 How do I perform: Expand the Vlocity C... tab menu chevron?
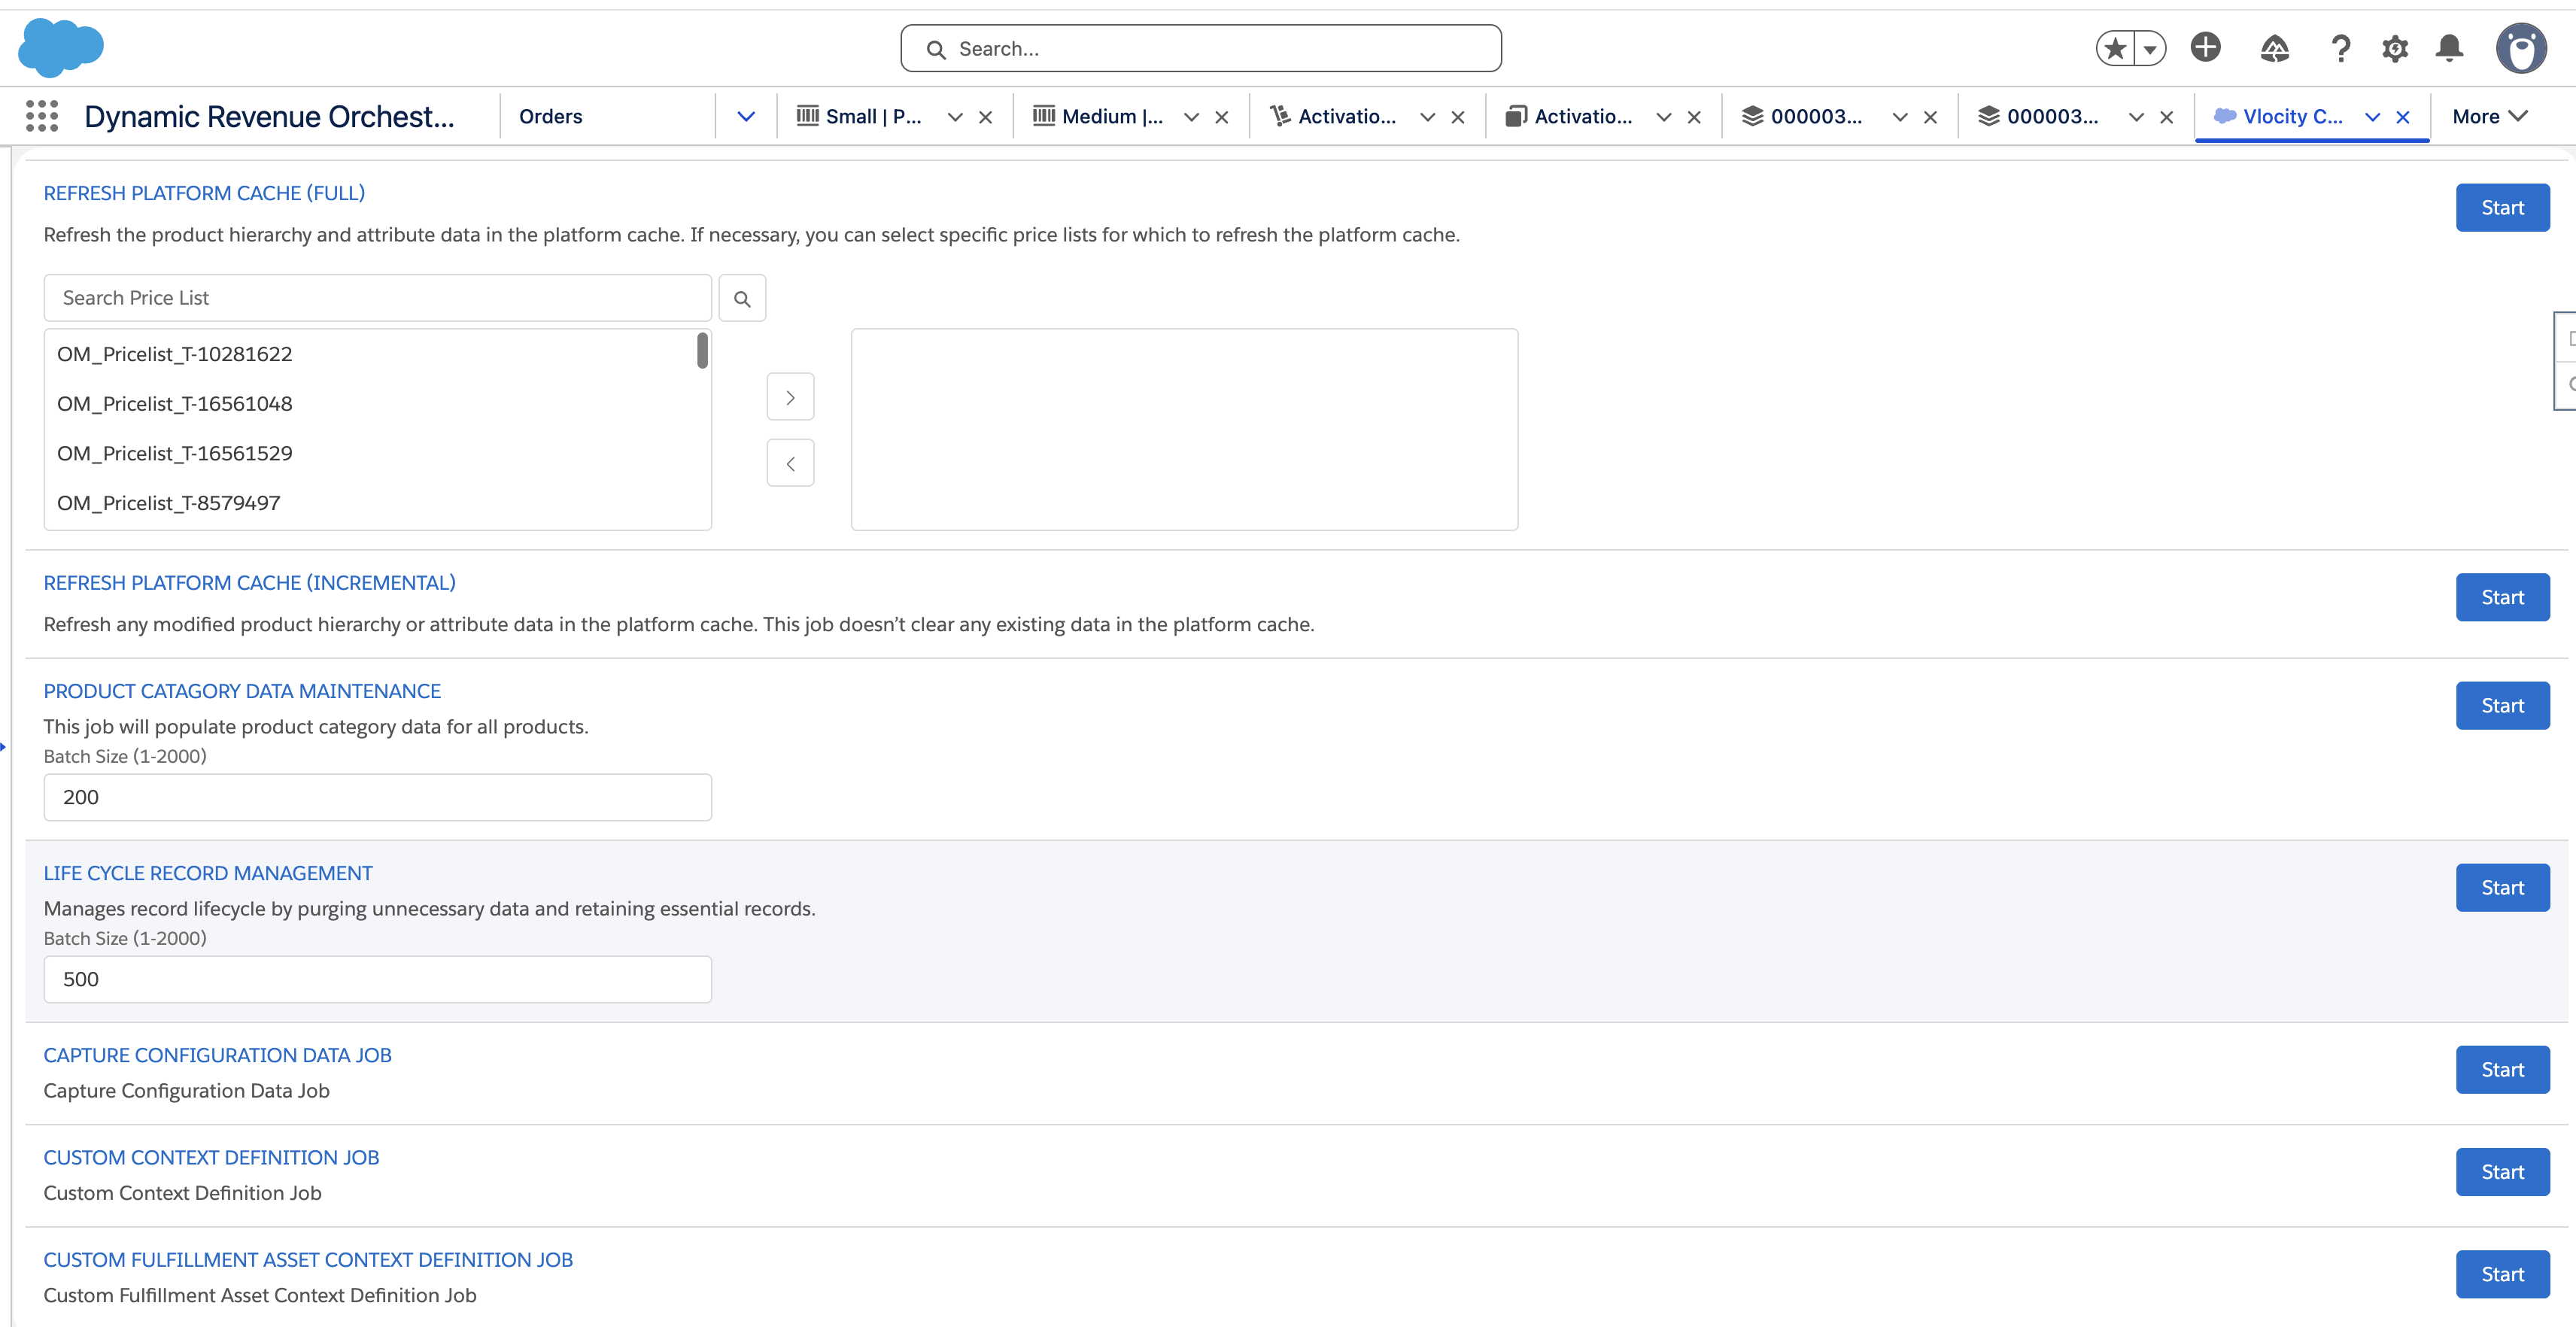(x=2372, y=117)
